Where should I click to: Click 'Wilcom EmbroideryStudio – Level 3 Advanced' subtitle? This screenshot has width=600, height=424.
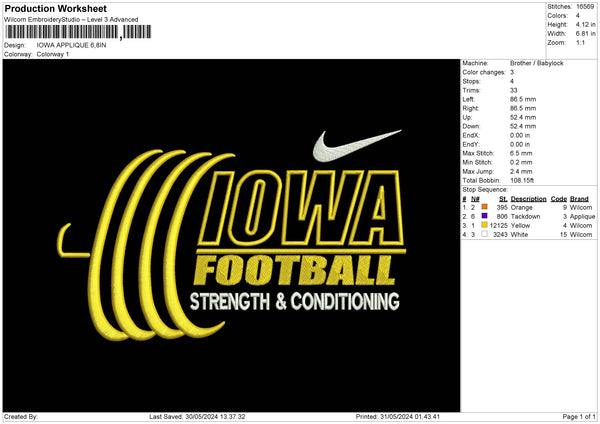[71, 20]
